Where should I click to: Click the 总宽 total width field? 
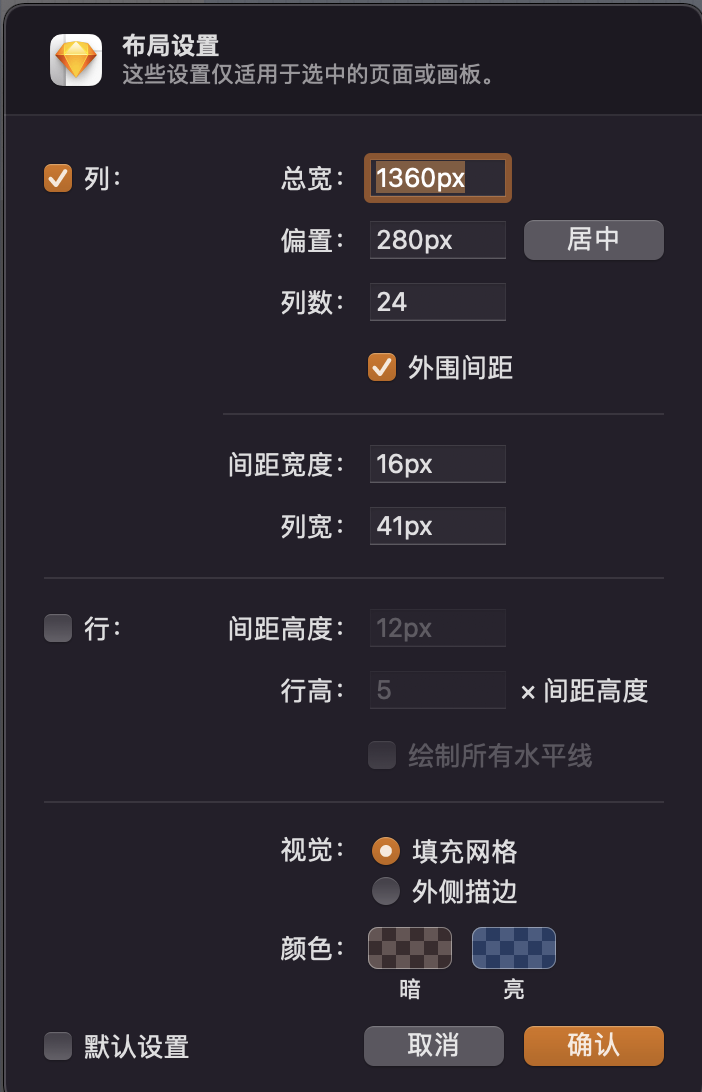[x=438, y=179]
